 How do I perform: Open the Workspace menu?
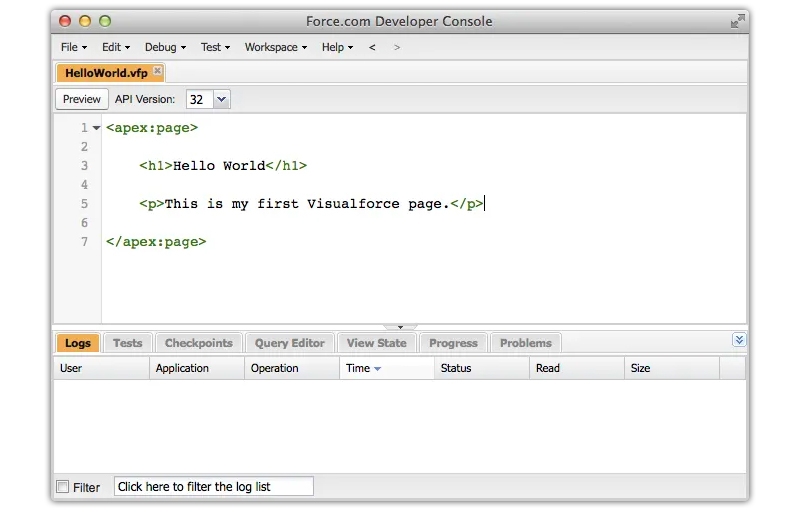pos(276,47)
